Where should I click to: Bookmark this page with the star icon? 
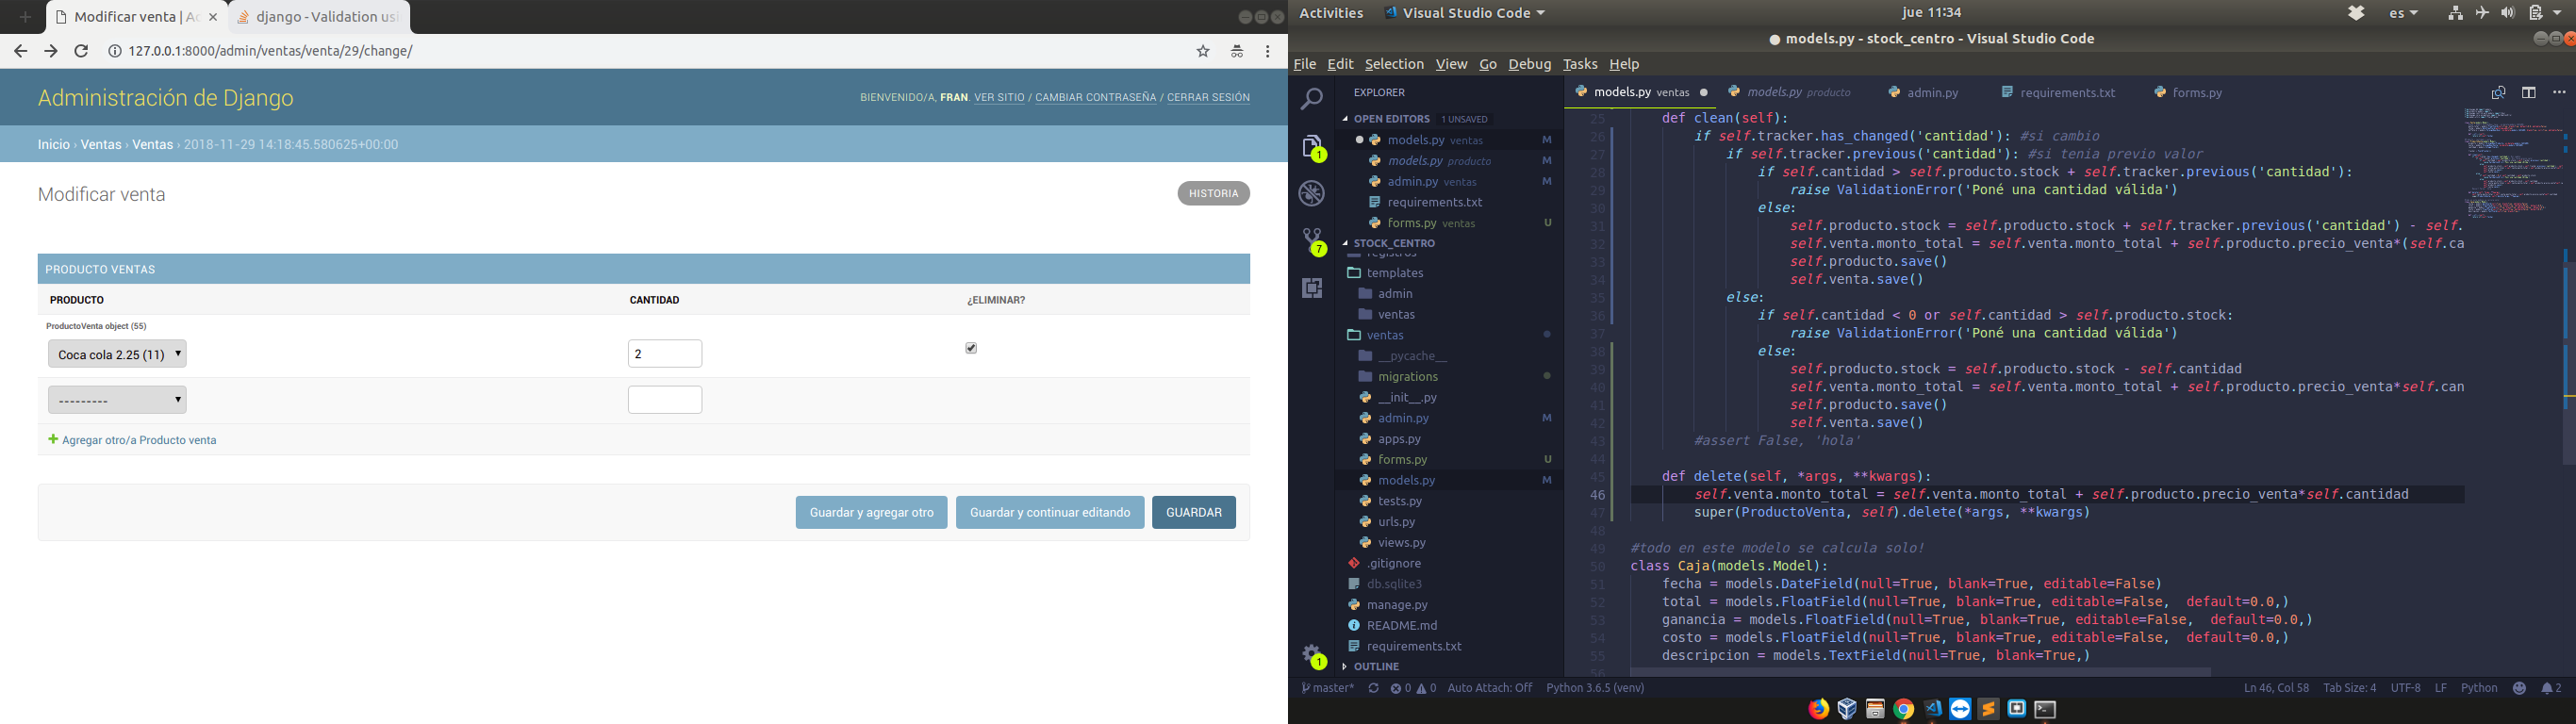(1203, 51)
